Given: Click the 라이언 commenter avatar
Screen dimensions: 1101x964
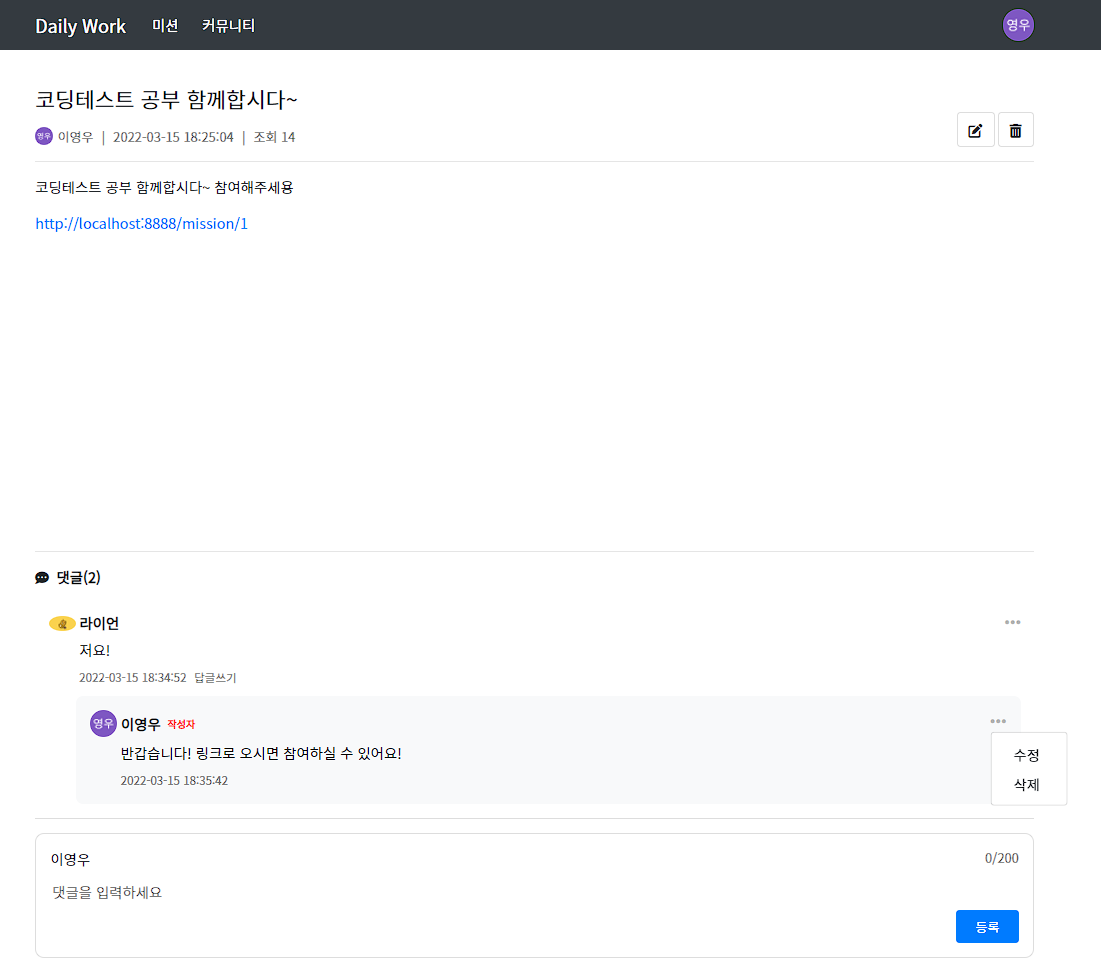Looking at the screenshot, I should point(62,623).
